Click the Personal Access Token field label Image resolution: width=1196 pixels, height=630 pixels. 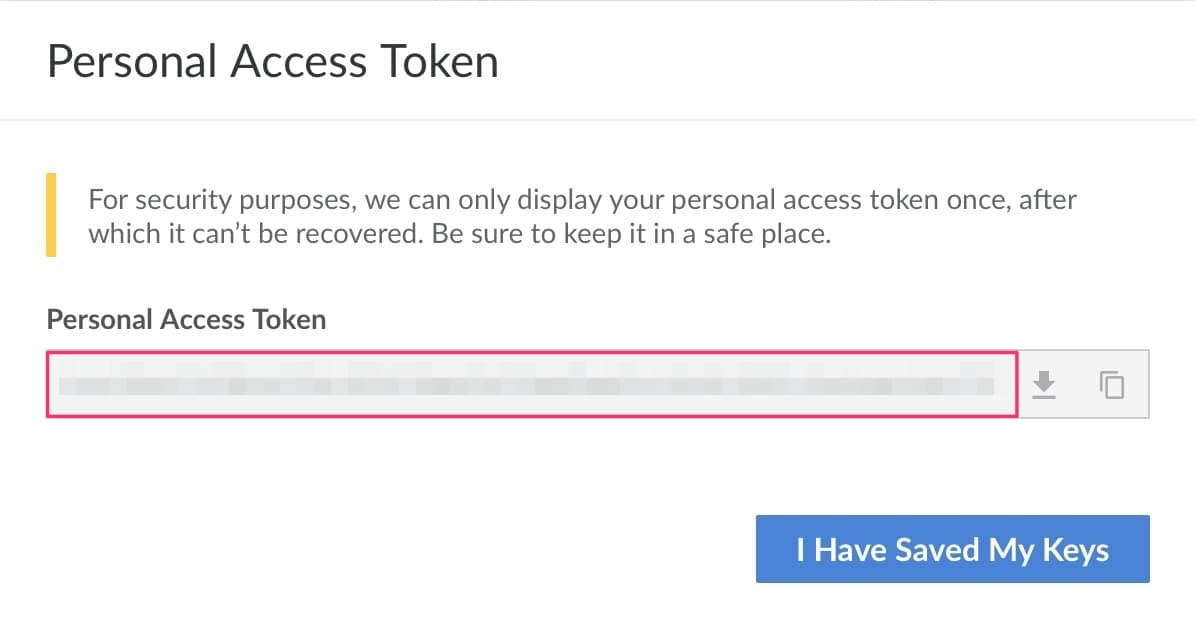[185, 319]
